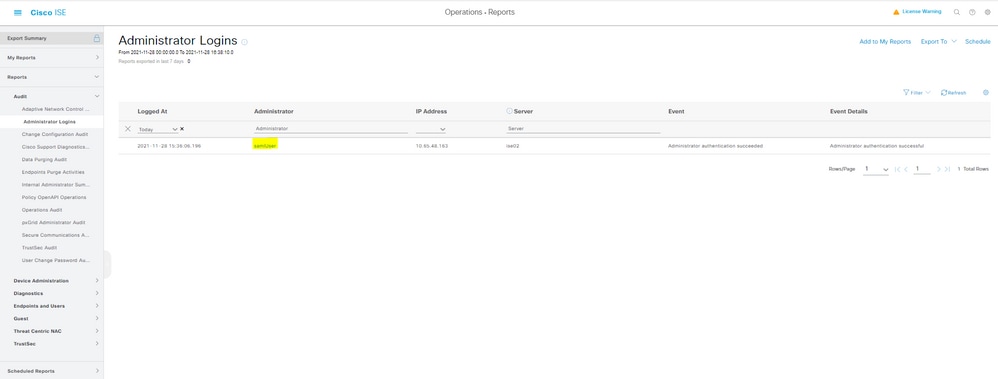Open the help question-mark icon
Screen dimensions: 998x379
click(x=972, y=12)
